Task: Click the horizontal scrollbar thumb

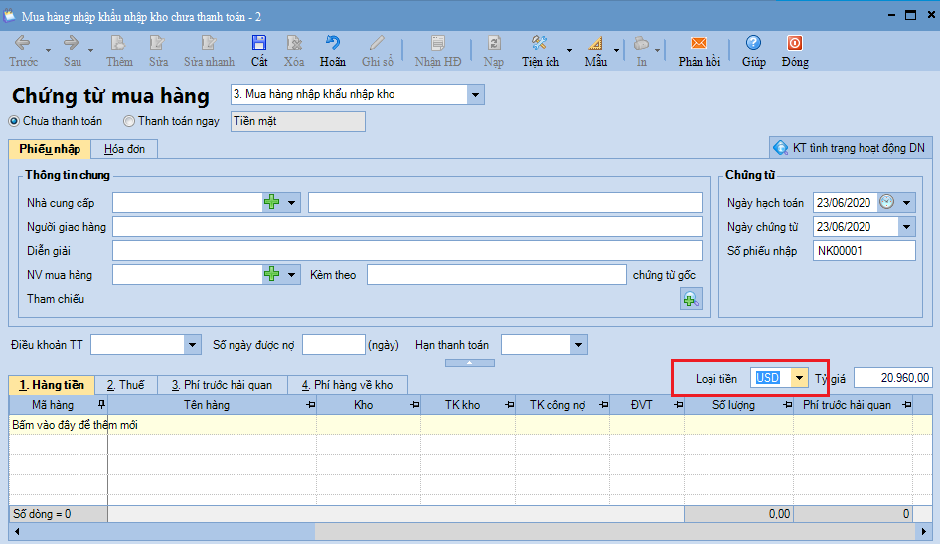Action: tap(164, 531)
